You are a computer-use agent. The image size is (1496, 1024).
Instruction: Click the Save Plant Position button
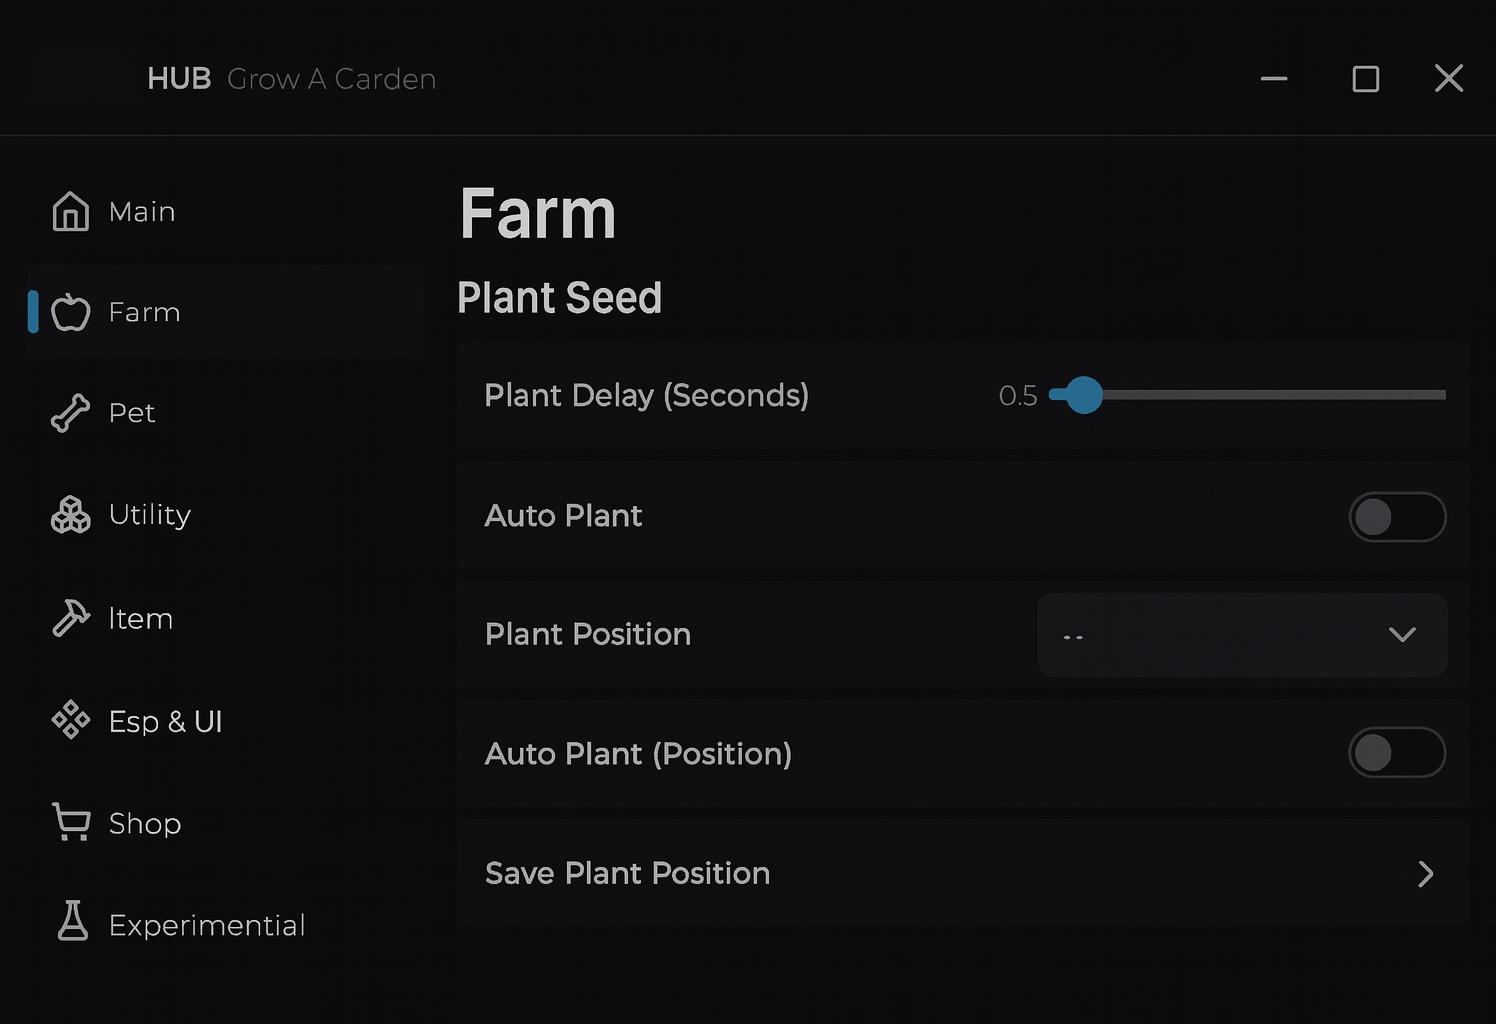(627, 873)
